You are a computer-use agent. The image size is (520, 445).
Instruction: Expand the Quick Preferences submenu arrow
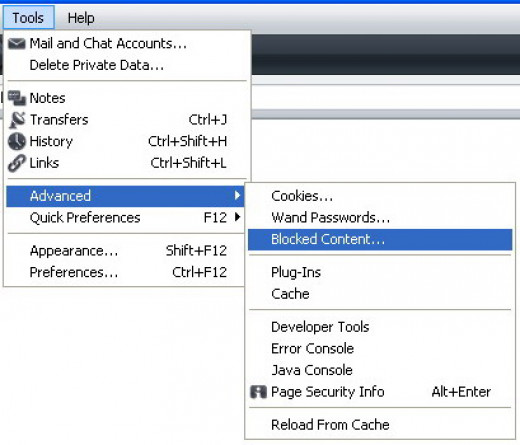click(237, 217)
